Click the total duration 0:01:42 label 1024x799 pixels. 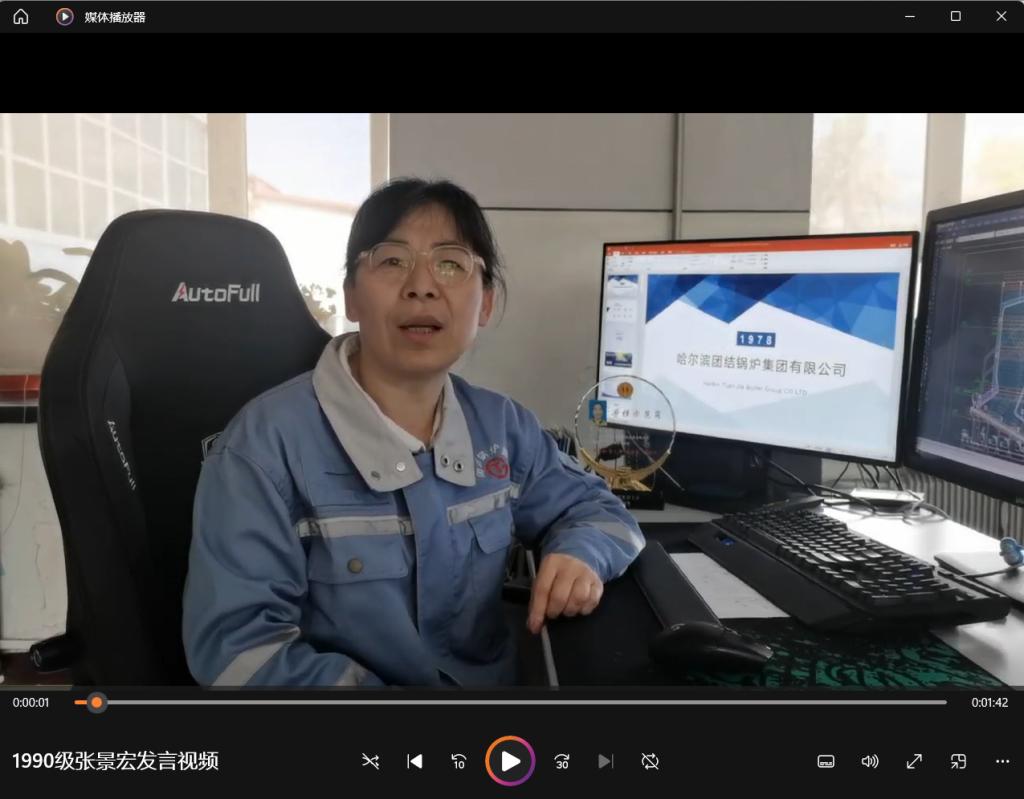tap(989, 703)
